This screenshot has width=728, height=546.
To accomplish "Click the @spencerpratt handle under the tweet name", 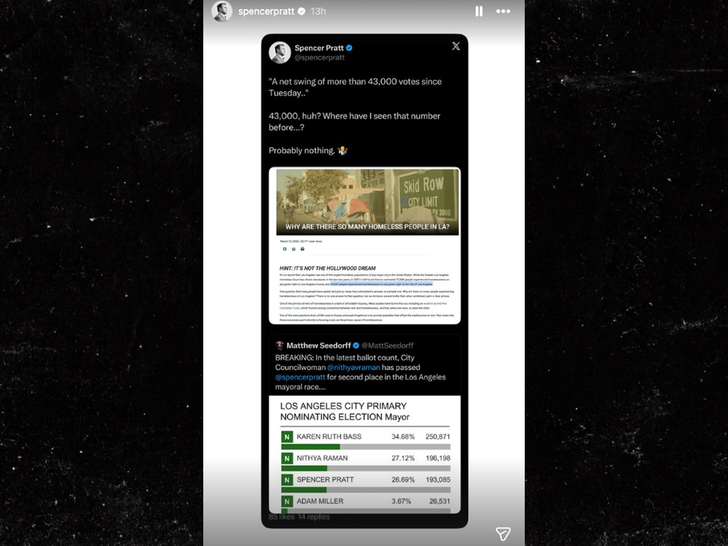I will pos(319,58).
